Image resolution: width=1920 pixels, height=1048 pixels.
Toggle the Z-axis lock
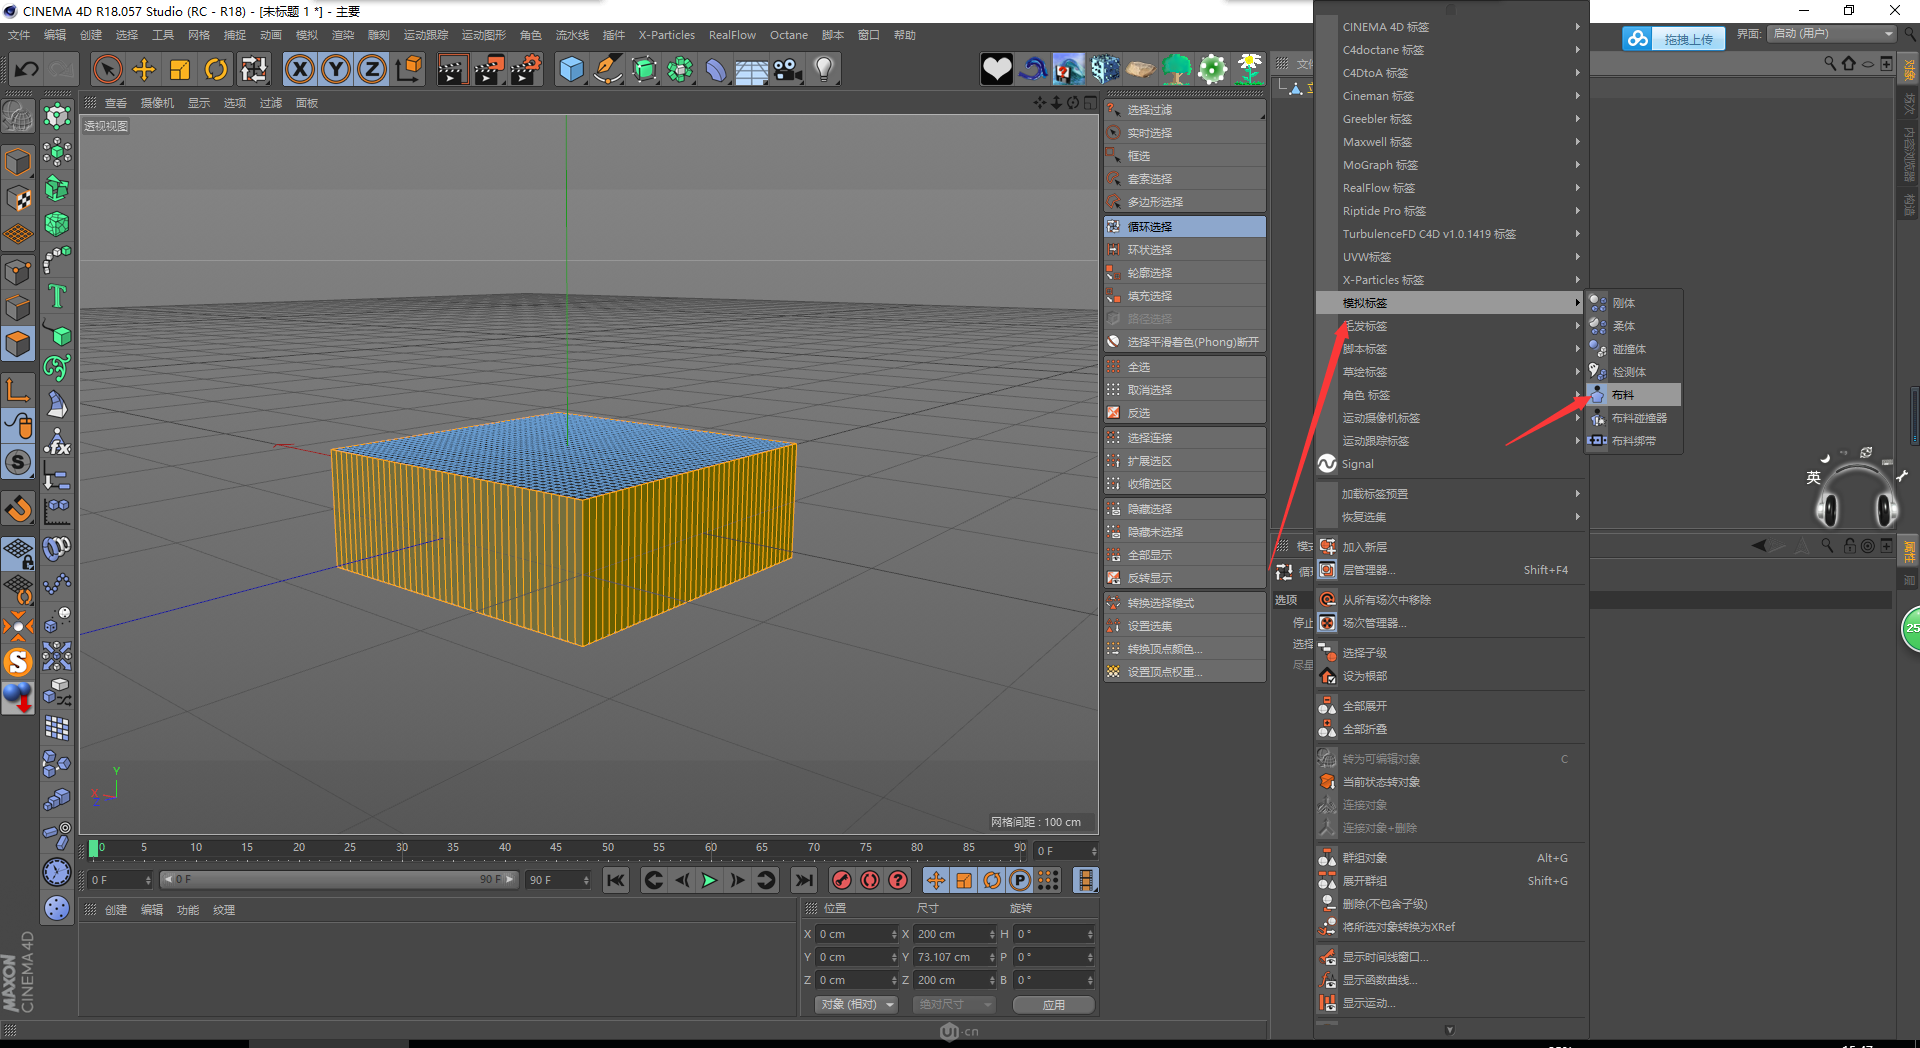(x=372, y=70)
